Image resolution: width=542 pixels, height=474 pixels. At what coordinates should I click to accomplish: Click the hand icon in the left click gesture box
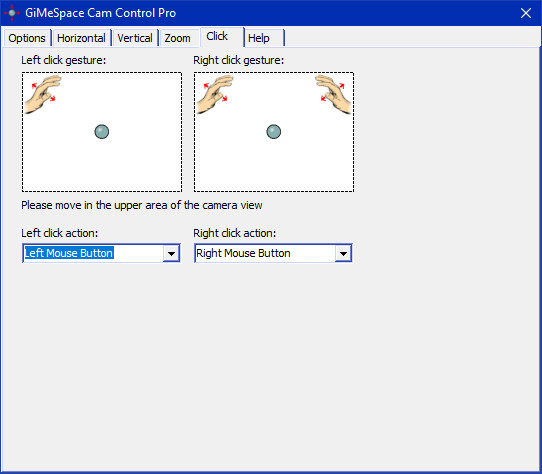[43, 94]
